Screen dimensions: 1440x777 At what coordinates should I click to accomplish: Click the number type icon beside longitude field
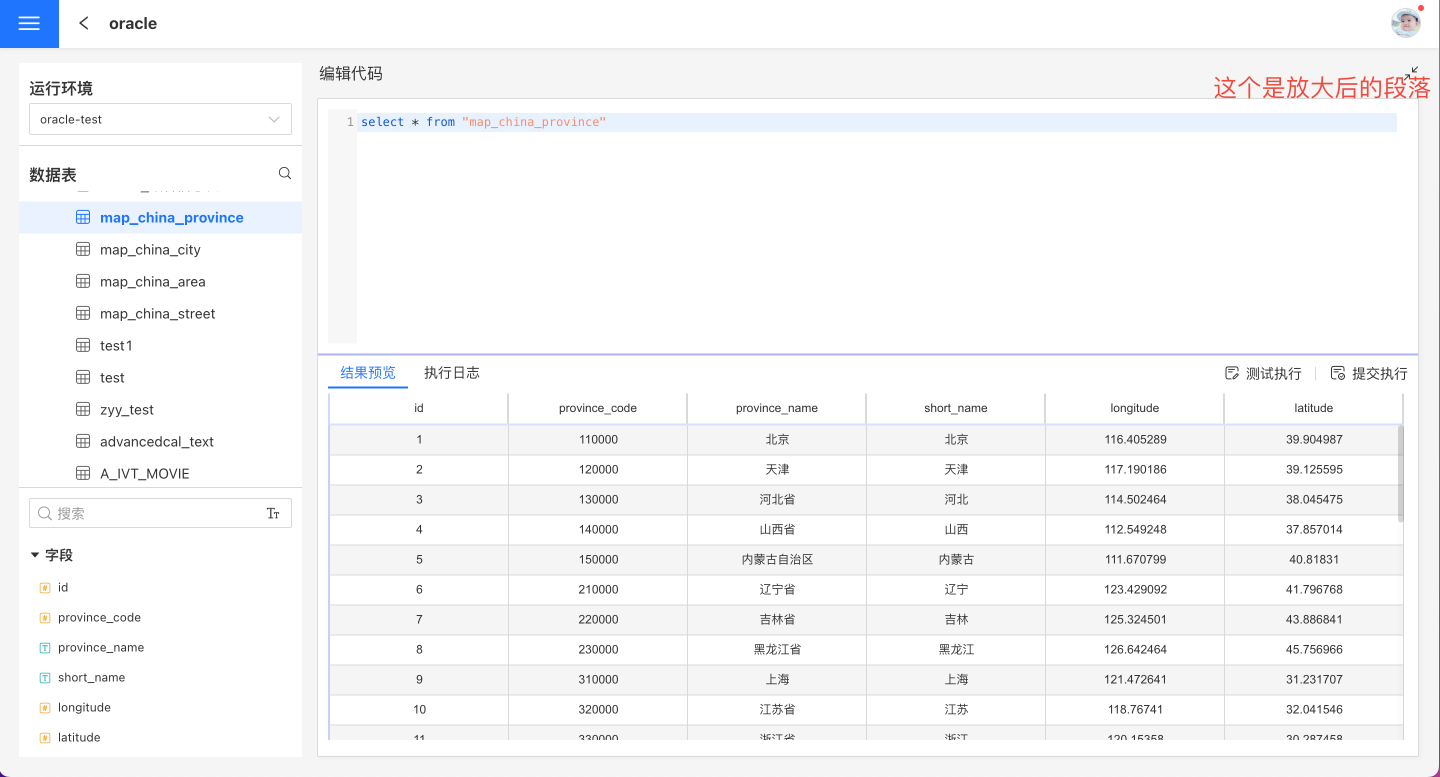45,708
